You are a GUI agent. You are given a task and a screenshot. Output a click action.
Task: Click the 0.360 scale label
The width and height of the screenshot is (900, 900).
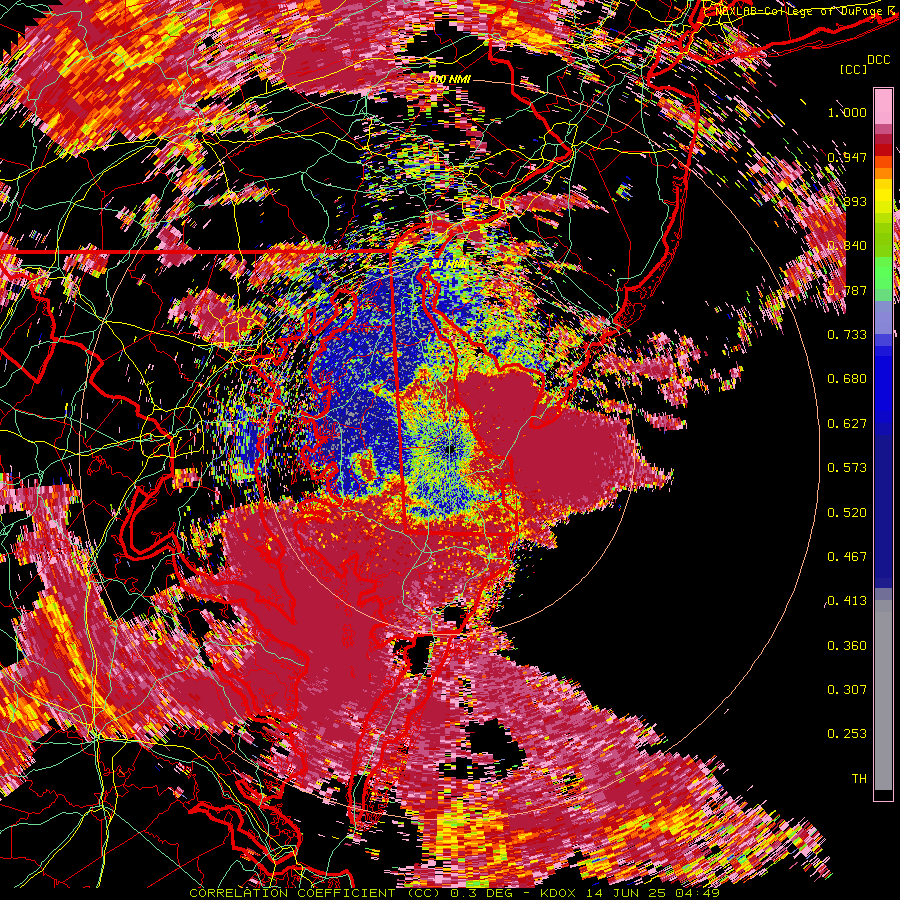tap(847, 646)
